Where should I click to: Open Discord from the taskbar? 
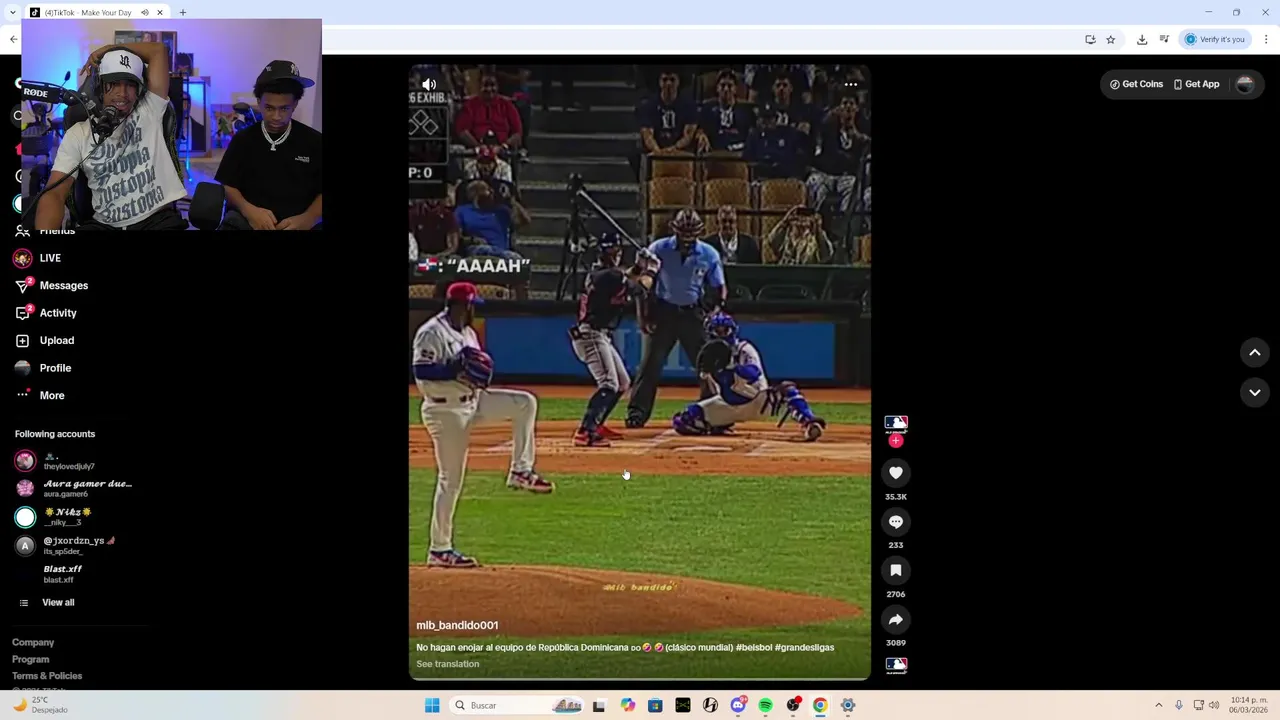[738, 706]
